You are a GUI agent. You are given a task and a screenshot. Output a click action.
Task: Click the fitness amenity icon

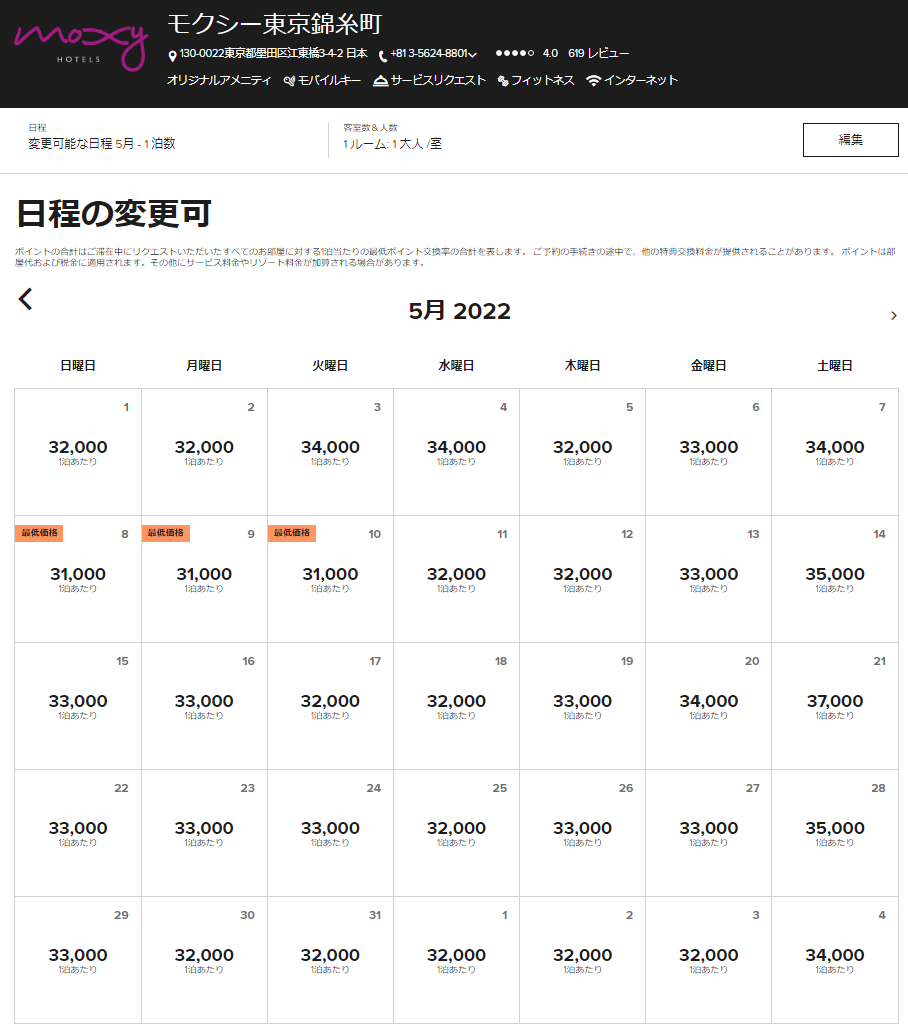pos(503,81)
